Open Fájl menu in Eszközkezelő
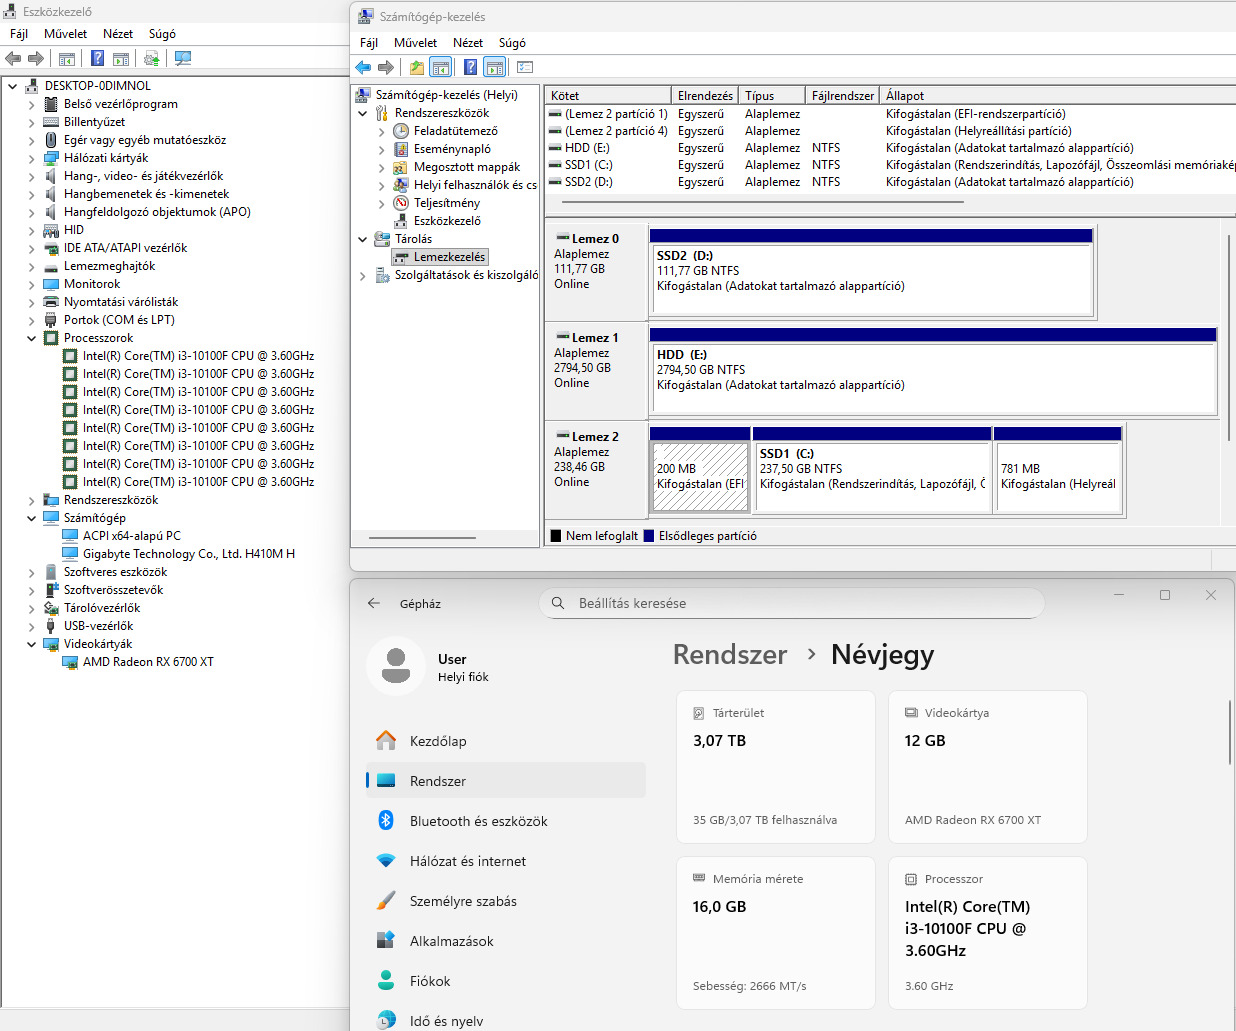The height and width of the screenshot is (1031, 1236). (x=19, y=33)
